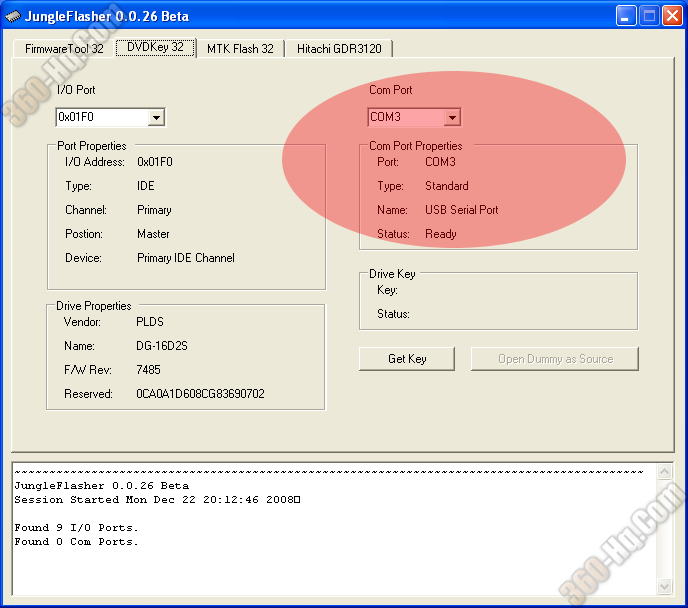Image resolution: width=688 pixels, height=608 pixels.
Task: Click the log line 'Found 0 Com Ports.'
Action: [76, 542]
